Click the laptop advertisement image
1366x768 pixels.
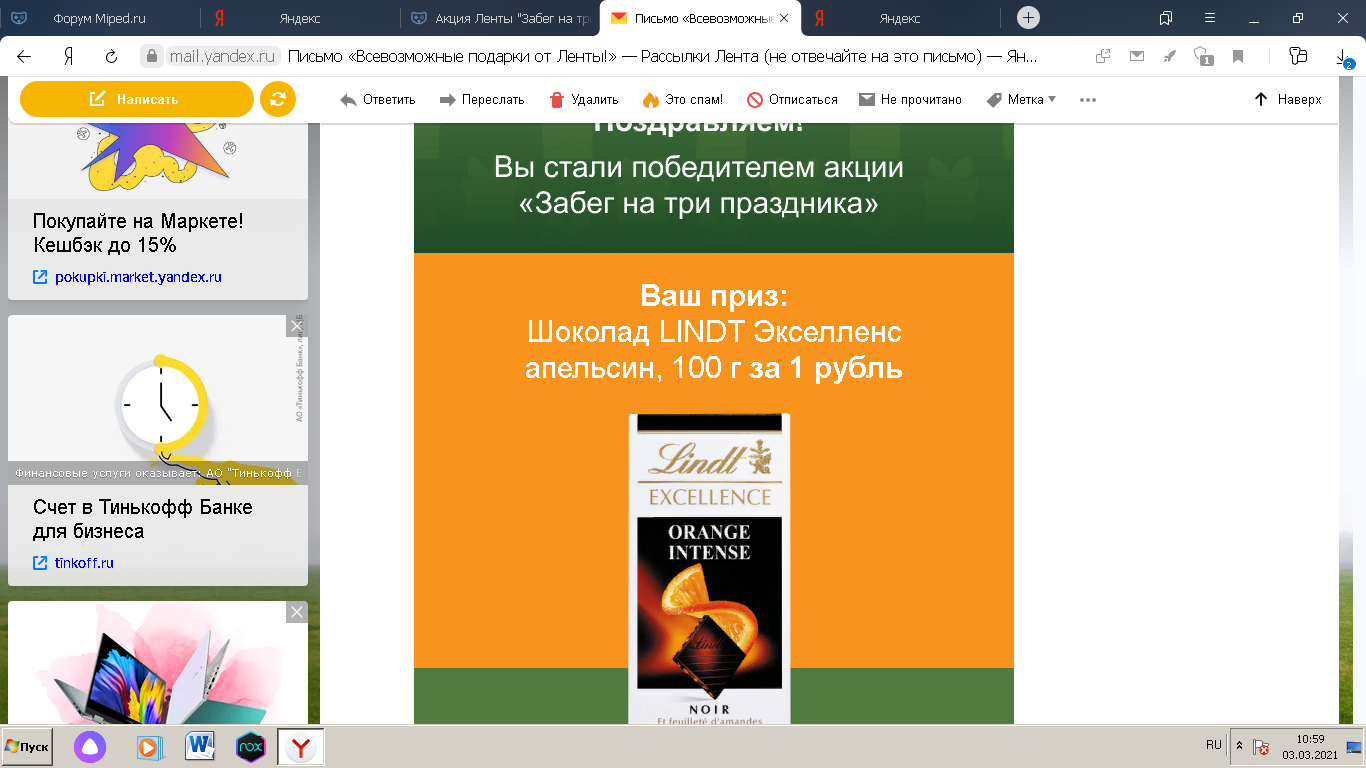[158, 663]
